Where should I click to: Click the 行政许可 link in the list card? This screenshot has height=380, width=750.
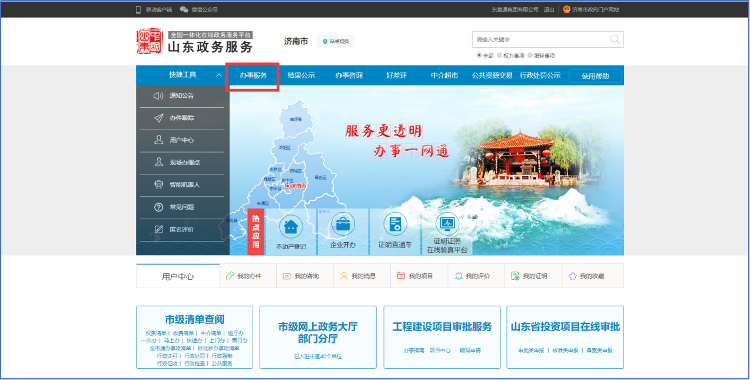167,356
